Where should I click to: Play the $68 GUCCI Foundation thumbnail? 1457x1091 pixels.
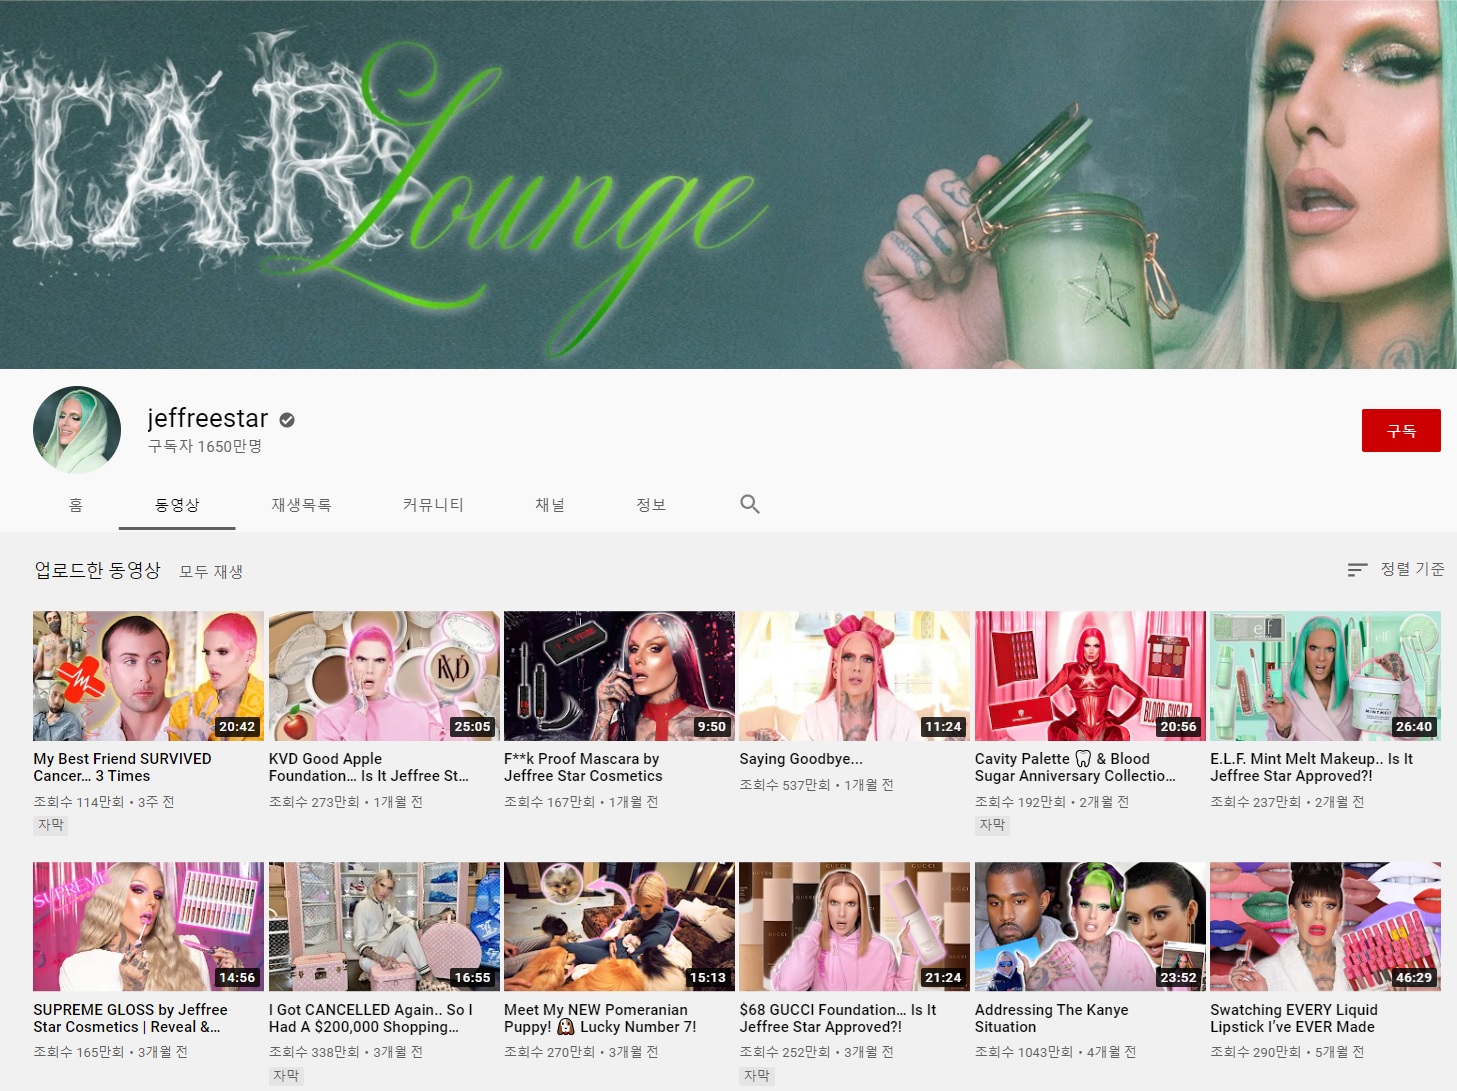854,927
